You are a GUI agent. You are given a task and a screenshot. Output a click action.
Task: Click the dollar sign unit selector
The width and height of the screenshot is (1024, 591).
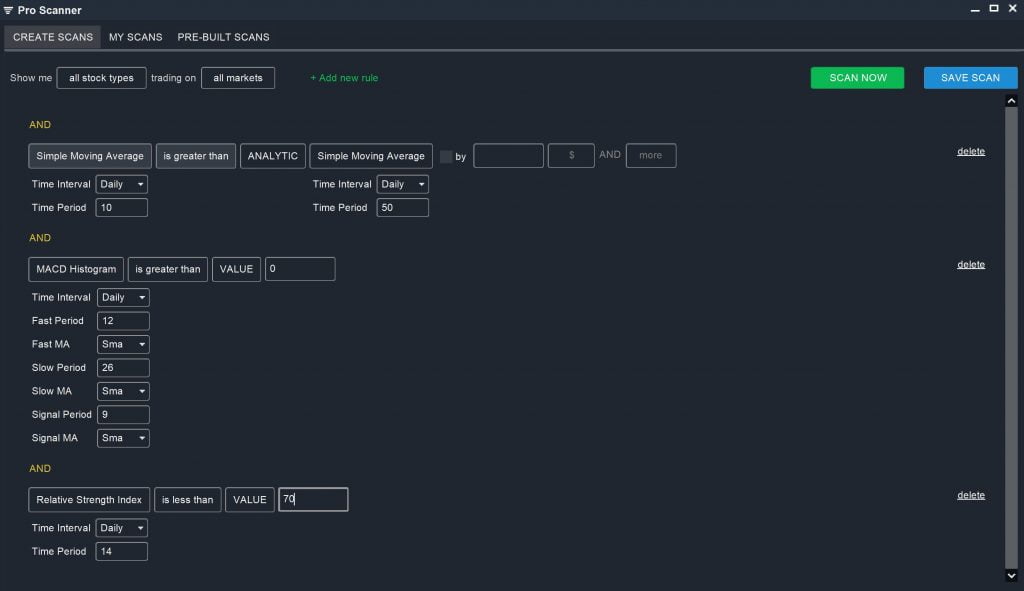coord(571,156)
